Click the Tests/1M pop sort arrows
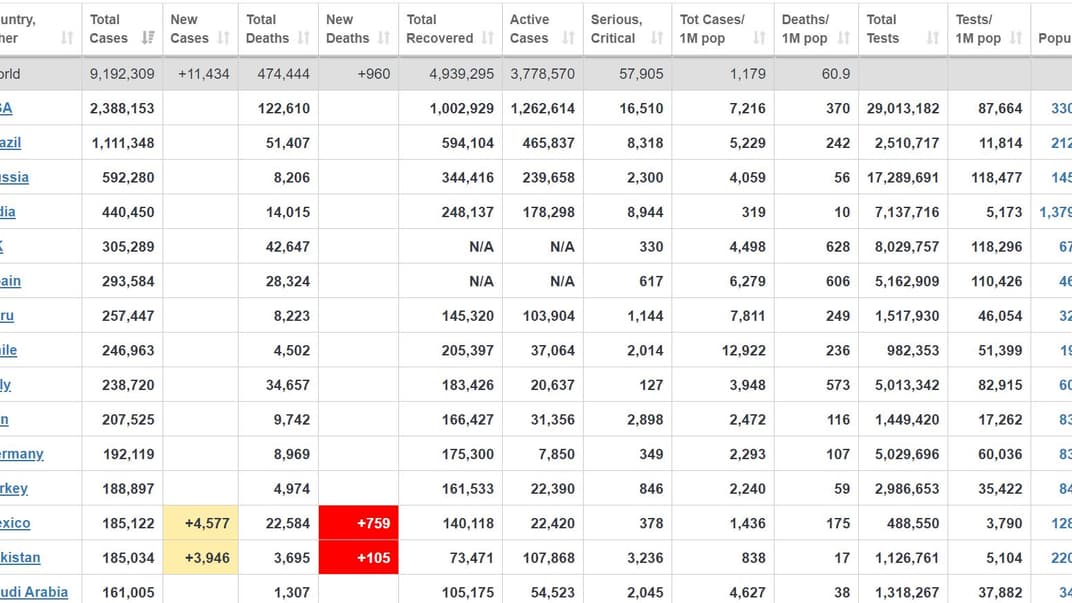Viewport: 1072px width, 603px height. tap(1015, 38)
